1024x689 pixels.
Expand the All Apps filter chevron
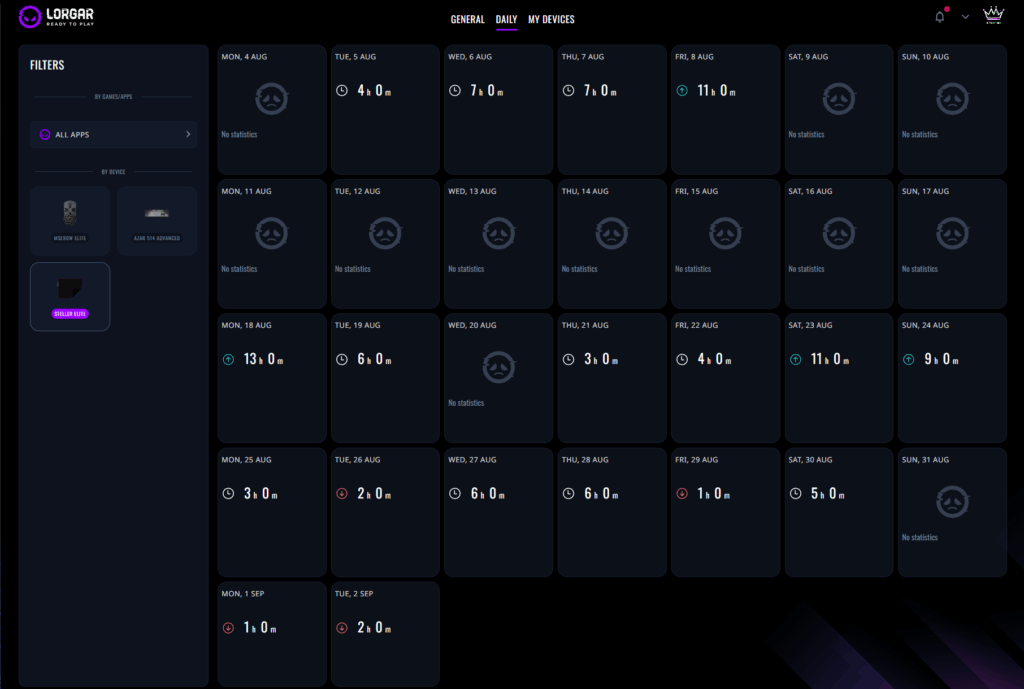pos(187,134)
